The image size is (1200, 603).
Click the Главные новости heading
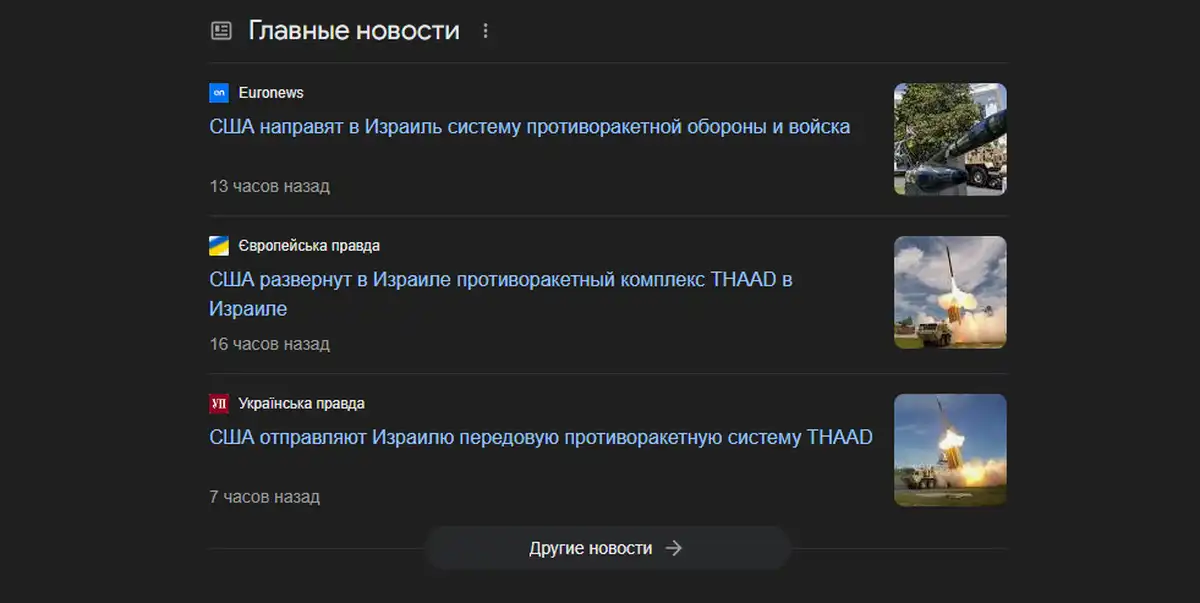(354, 31)
